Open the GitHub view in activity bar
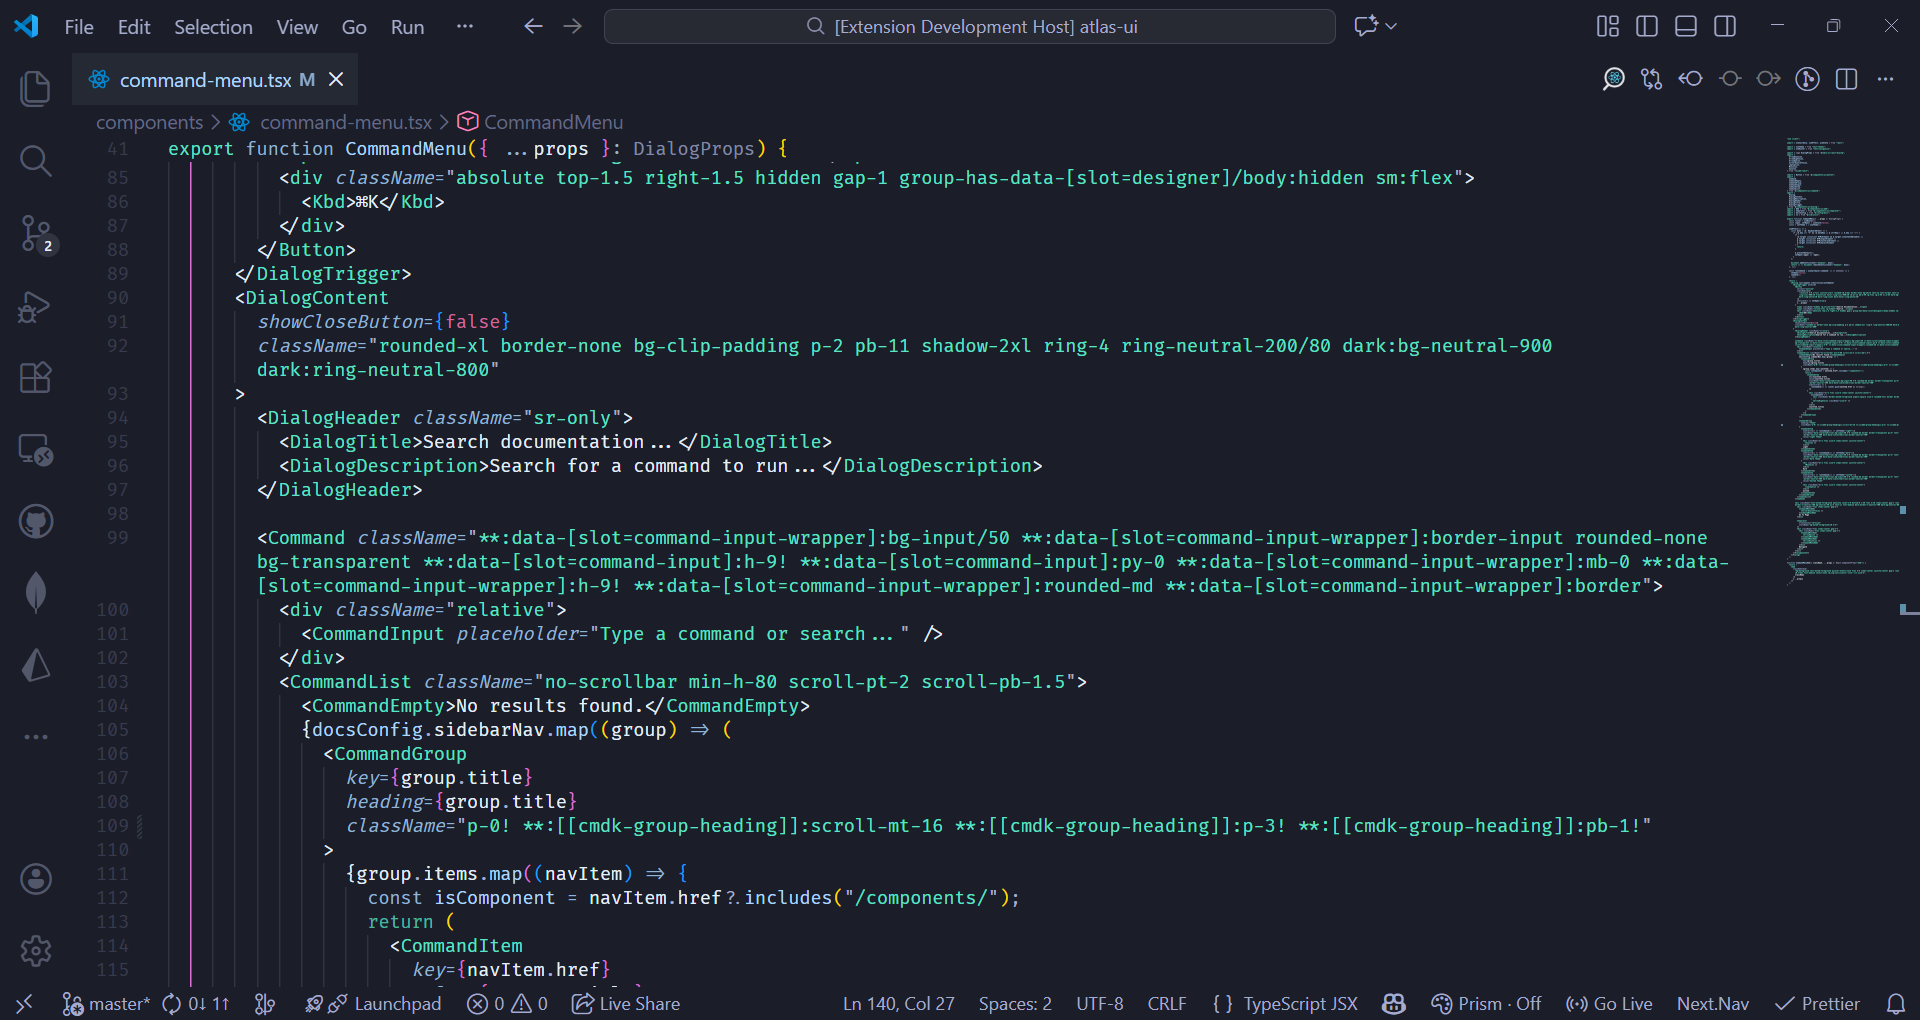Screen dimensions: 1920x1020 click(x=36, y=521)
